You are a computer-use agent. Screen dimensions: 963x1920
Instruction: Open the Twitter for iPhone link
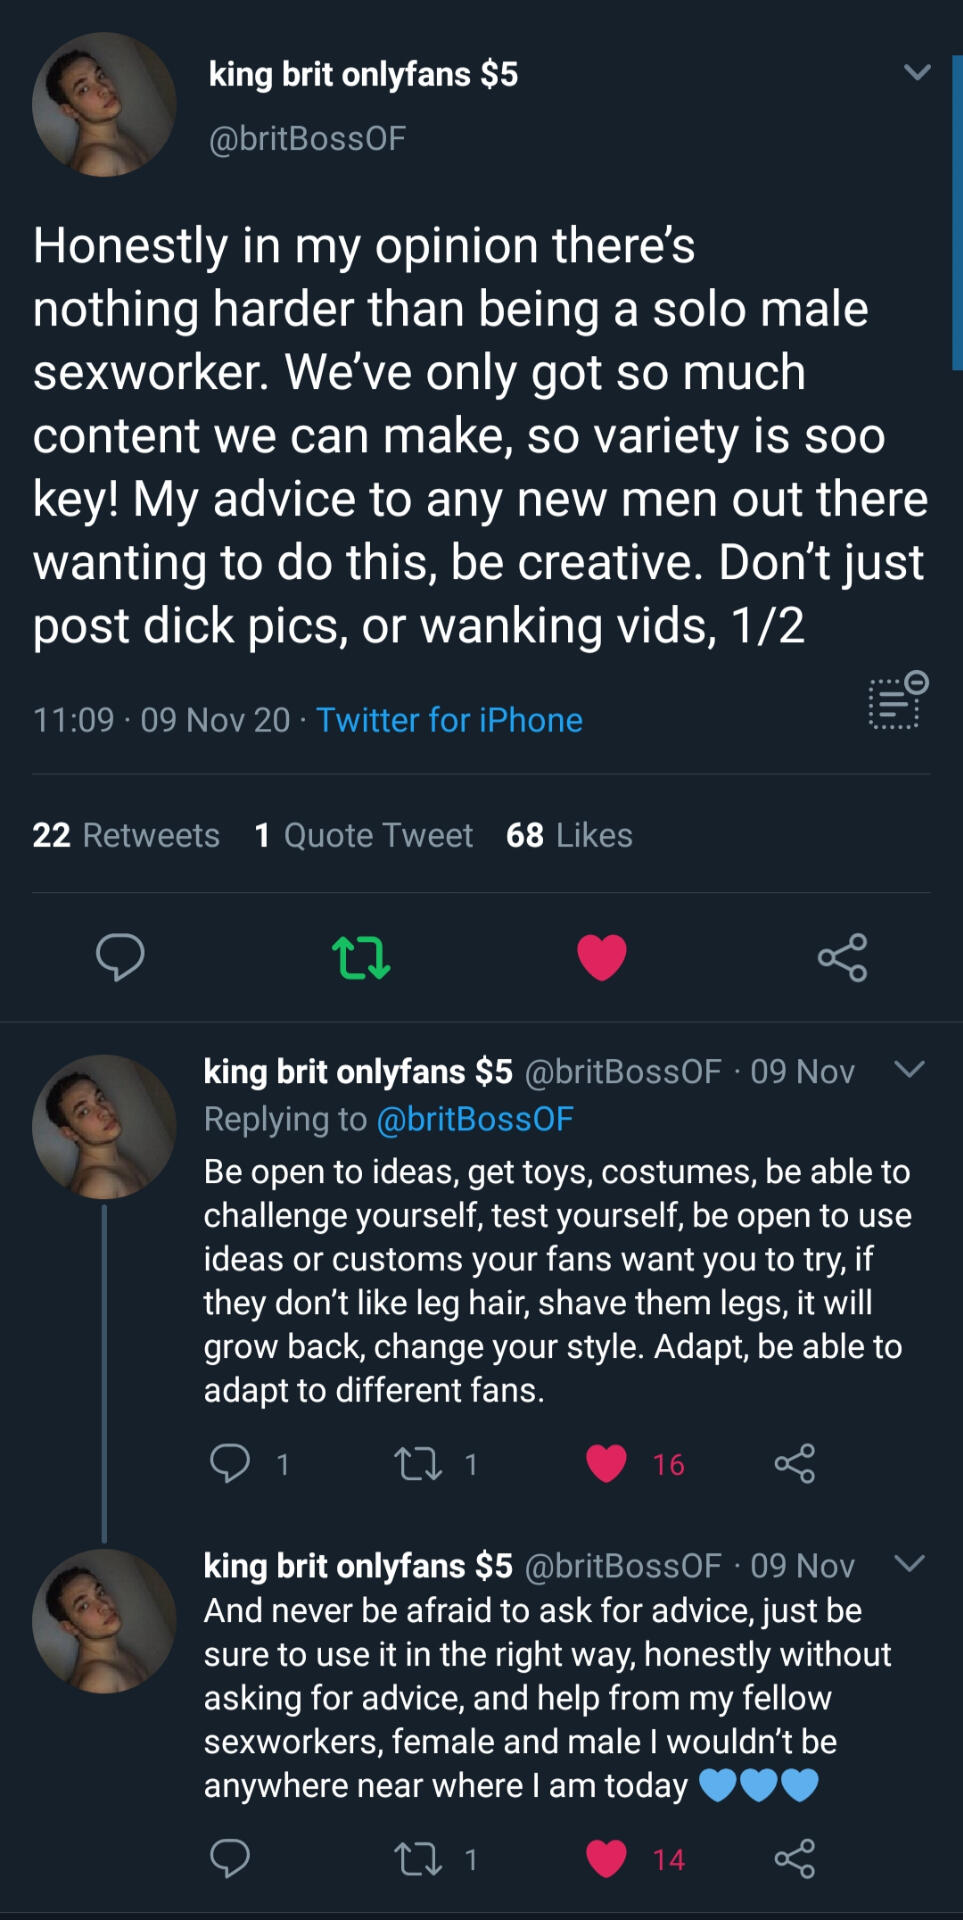click(449, 720)
